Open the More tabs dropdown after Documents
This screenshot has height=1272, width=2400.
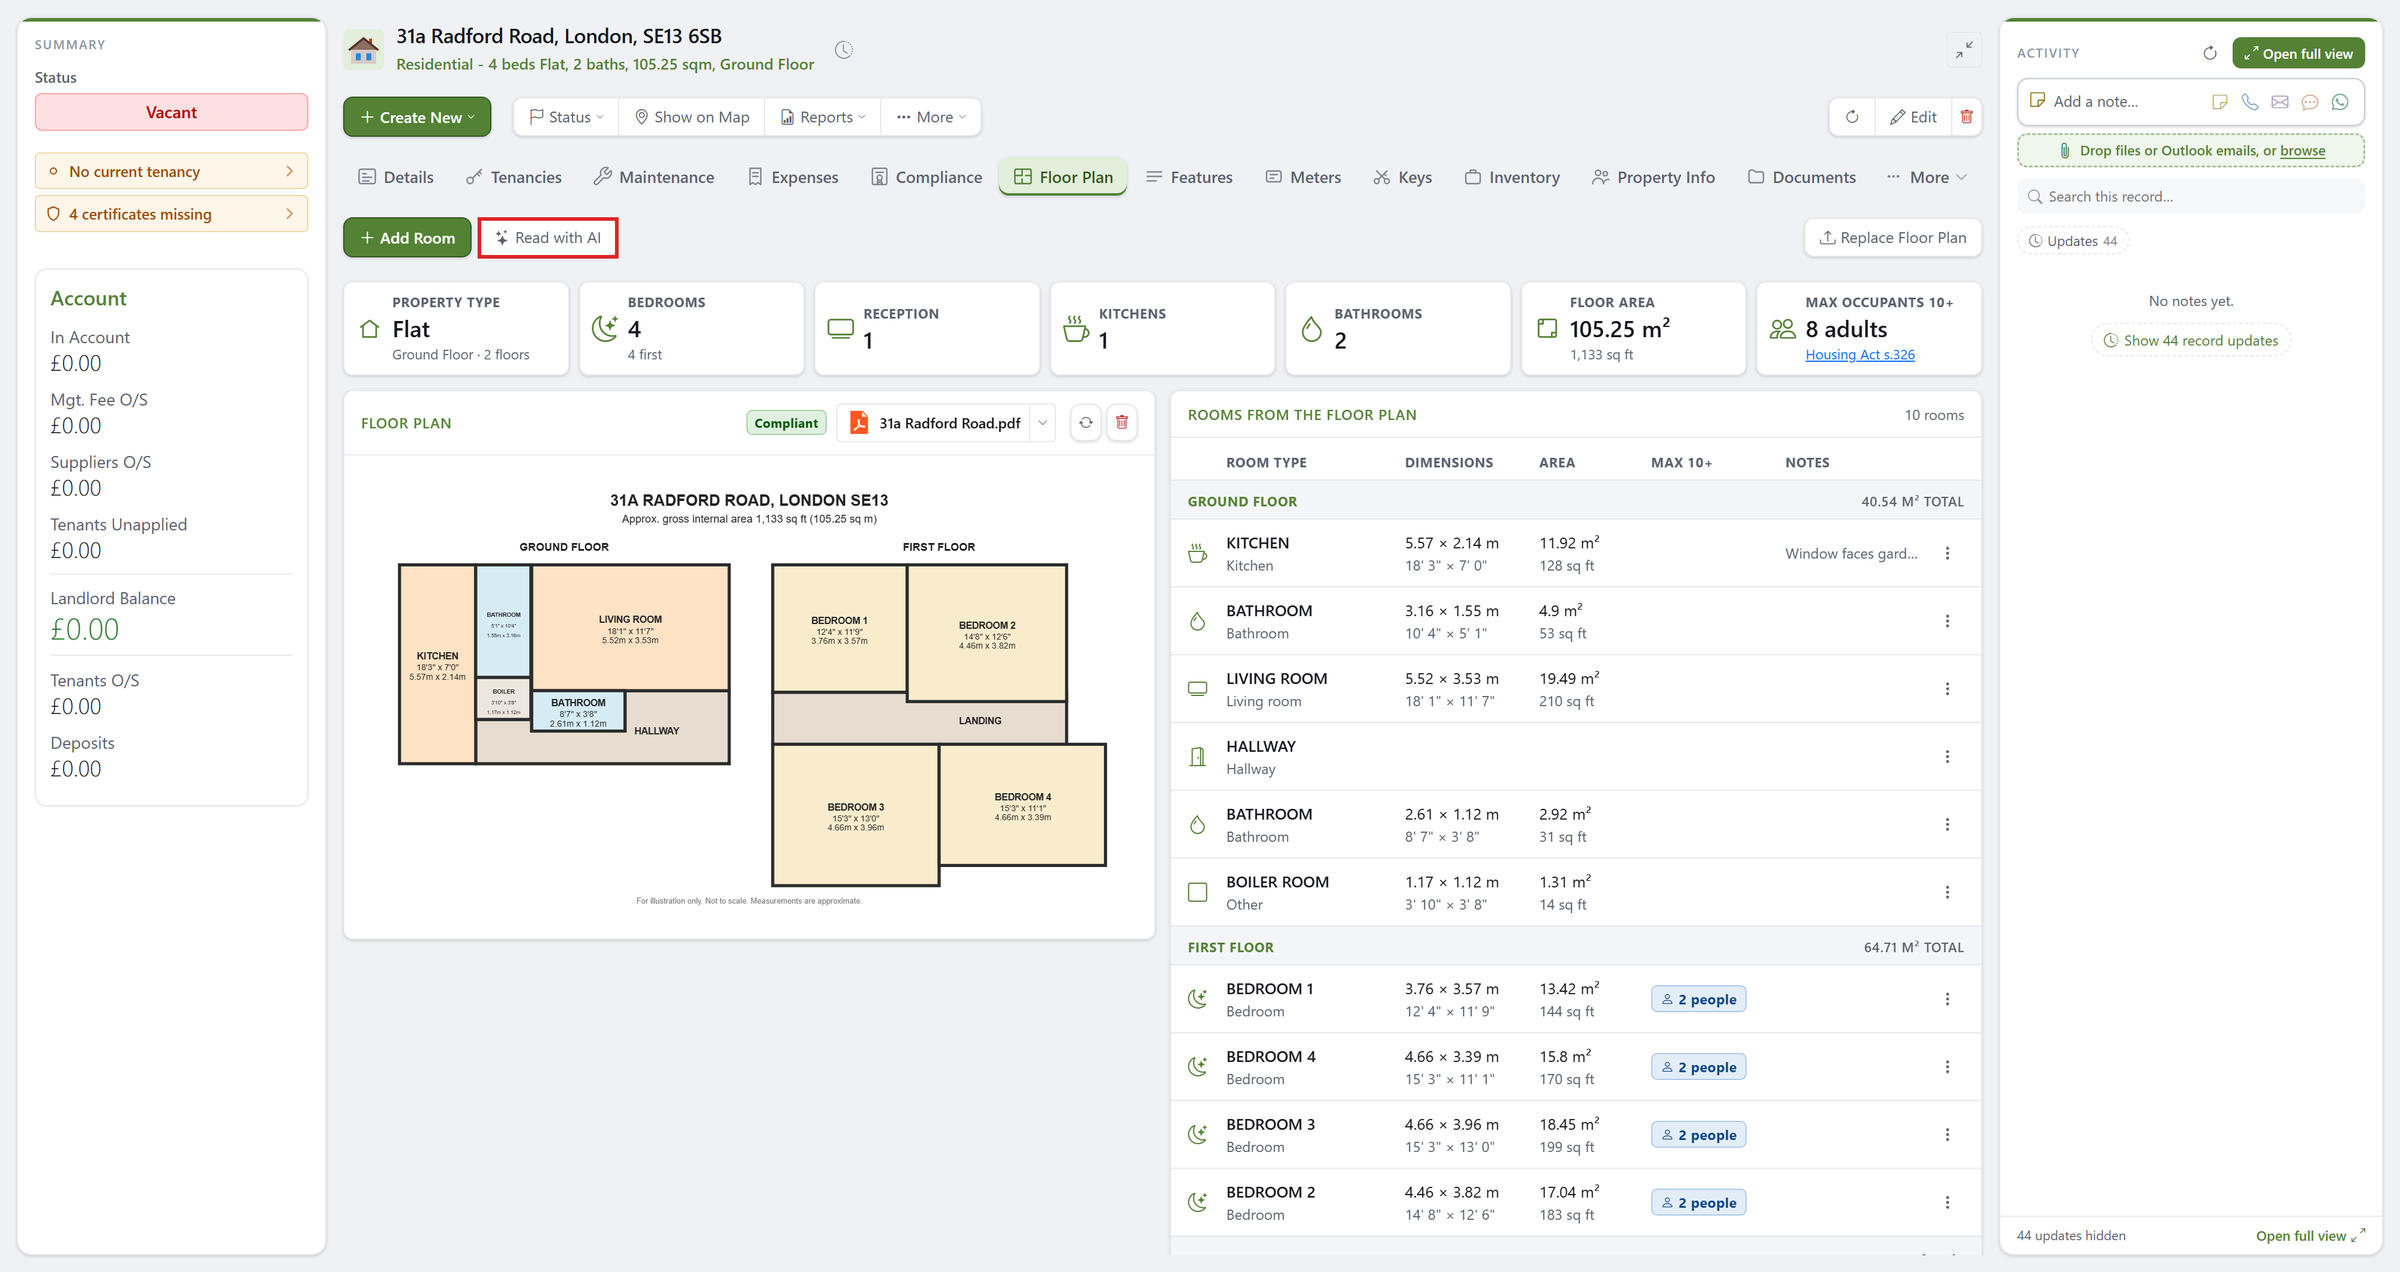pos(1926,177)
